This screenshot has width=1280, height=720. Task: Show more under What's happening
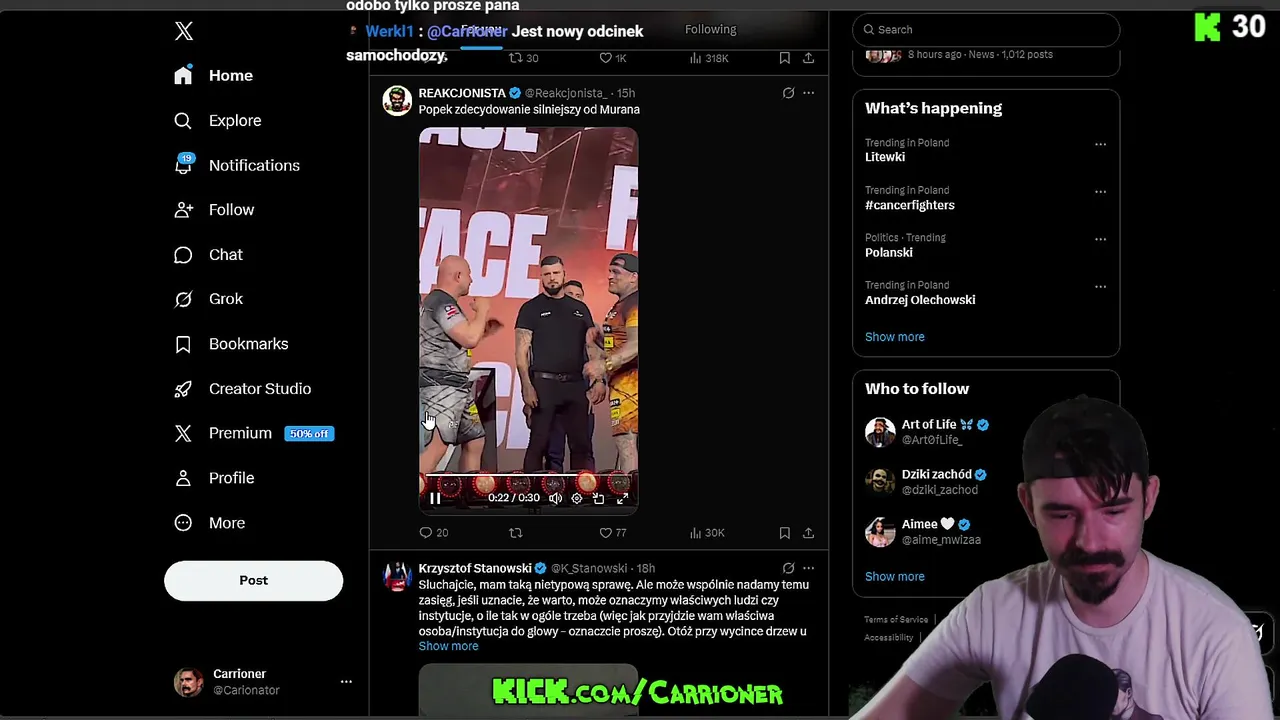pyautogui.click(x=894, y=337)
